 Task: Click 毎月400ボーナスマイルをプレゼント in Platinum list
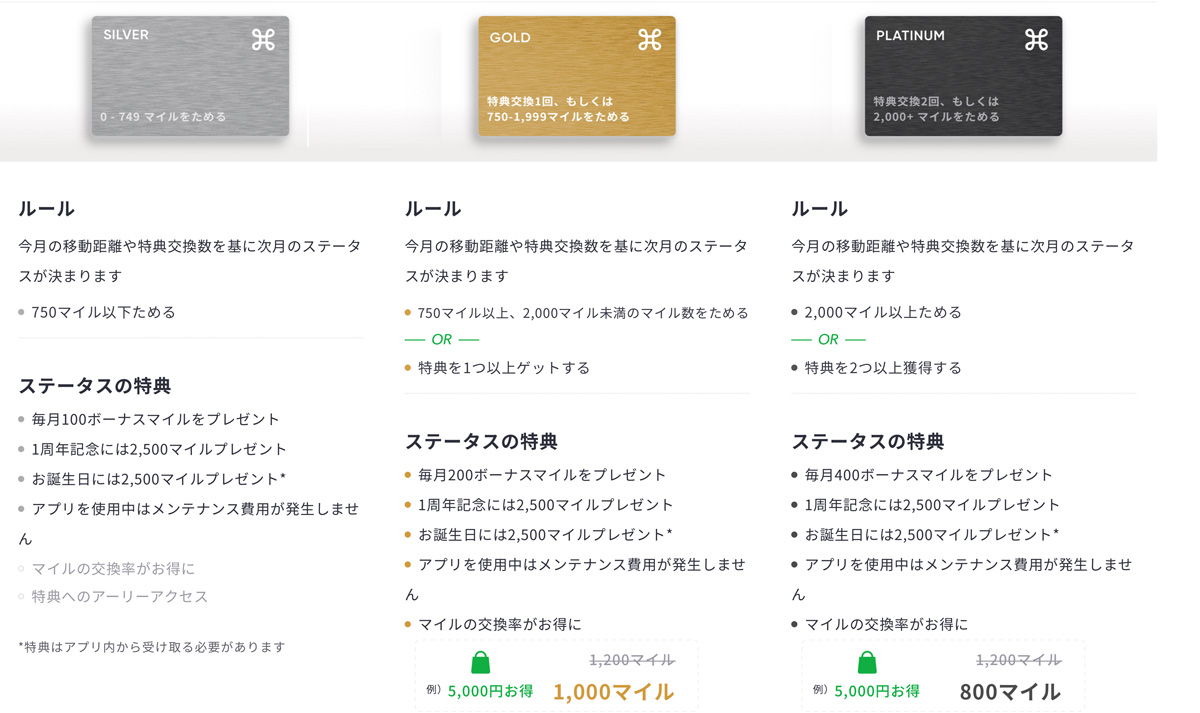928,475
